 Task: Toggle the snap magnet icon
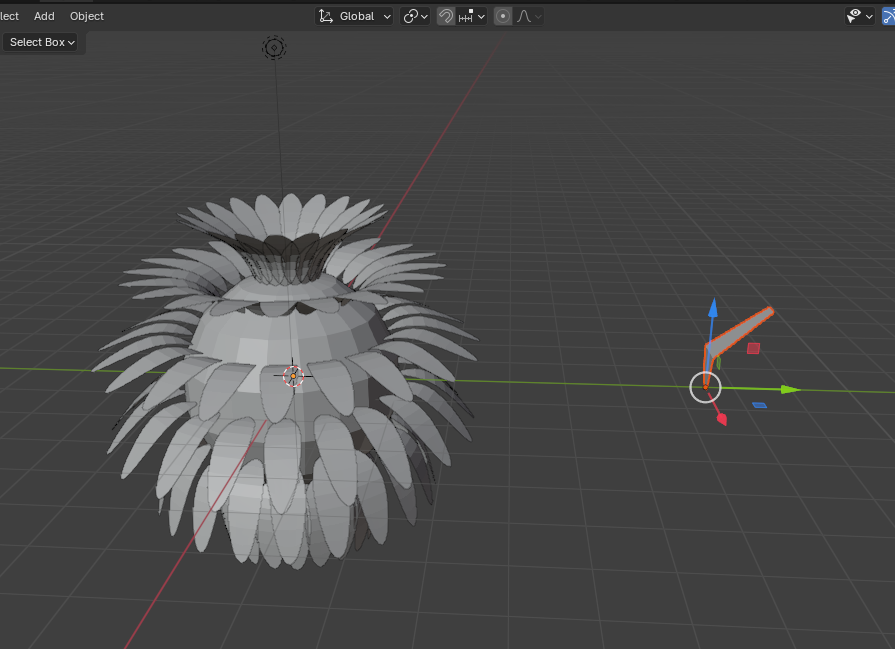pyautogui.click(x=446, y=16)
